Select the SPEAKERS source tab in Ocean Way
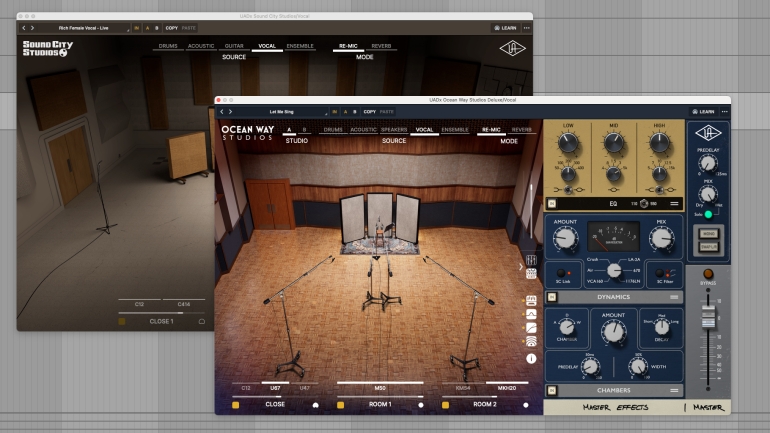The width and height of the screenshot is (770, 433). (x=394, y=130)
